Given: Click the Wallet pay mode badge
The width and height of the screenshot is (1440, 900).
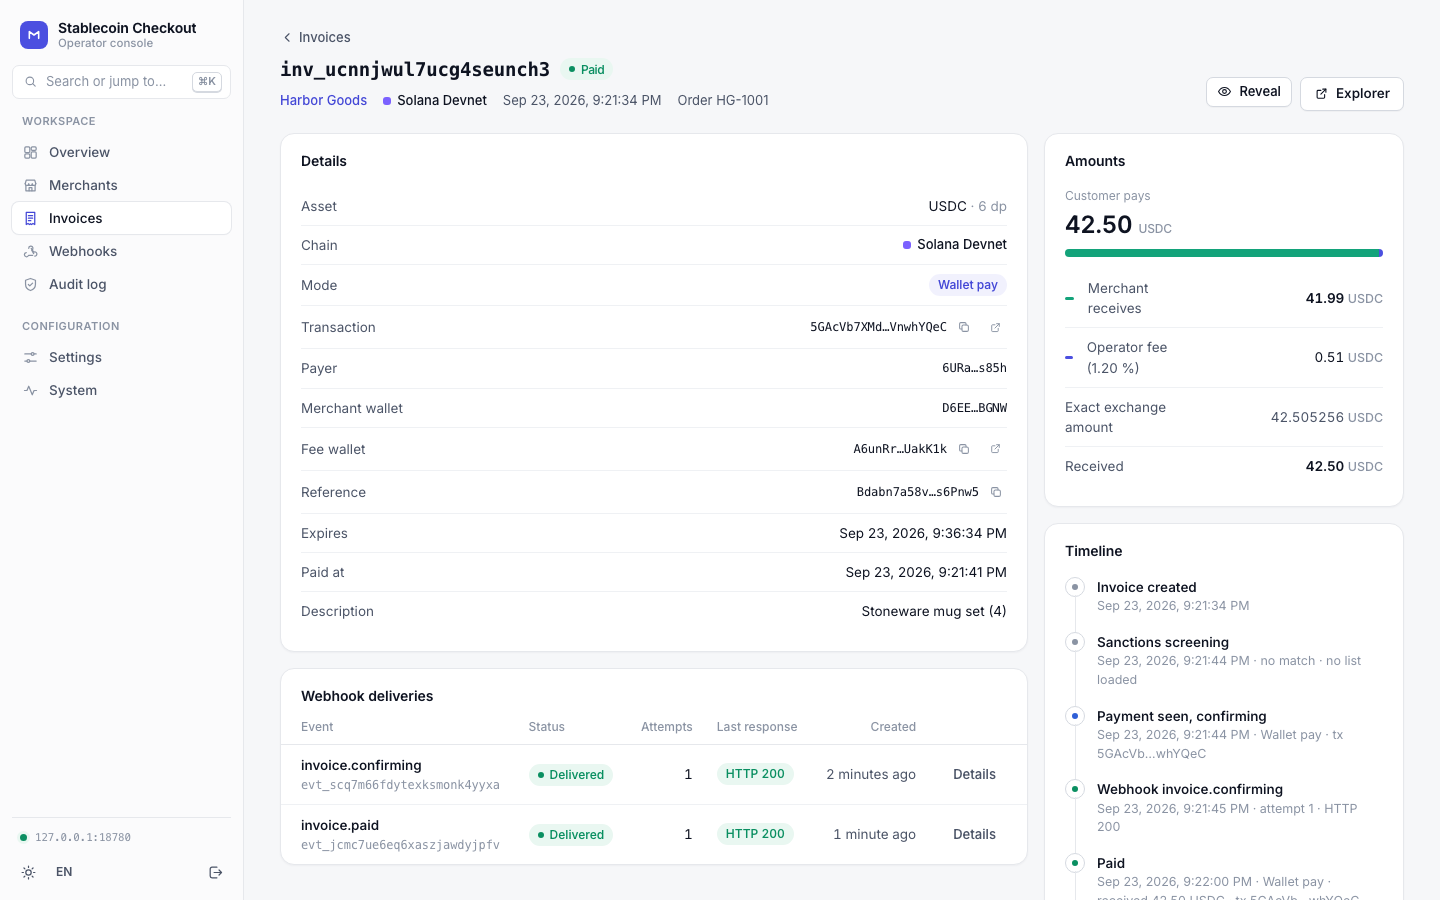Looking at the screenshot, I should [x=968, y=285].
